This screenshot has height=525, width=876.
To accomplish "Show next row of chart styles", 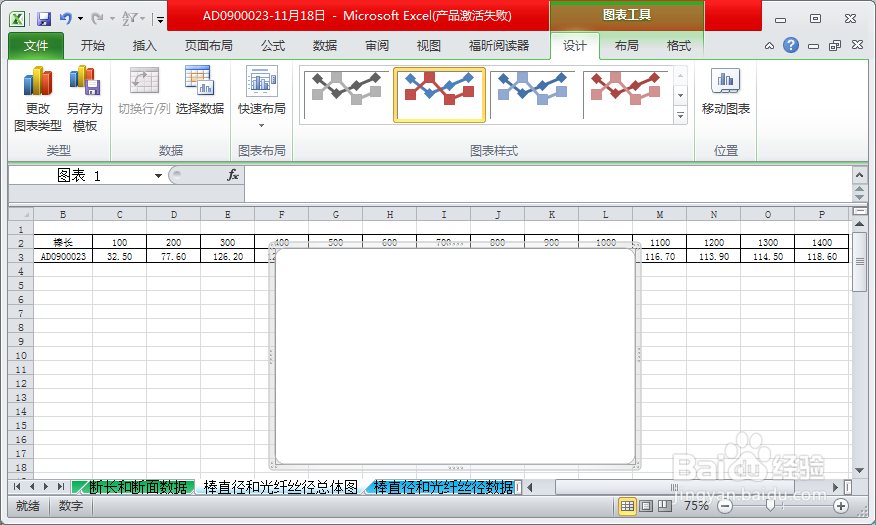I will pos(680,96).
